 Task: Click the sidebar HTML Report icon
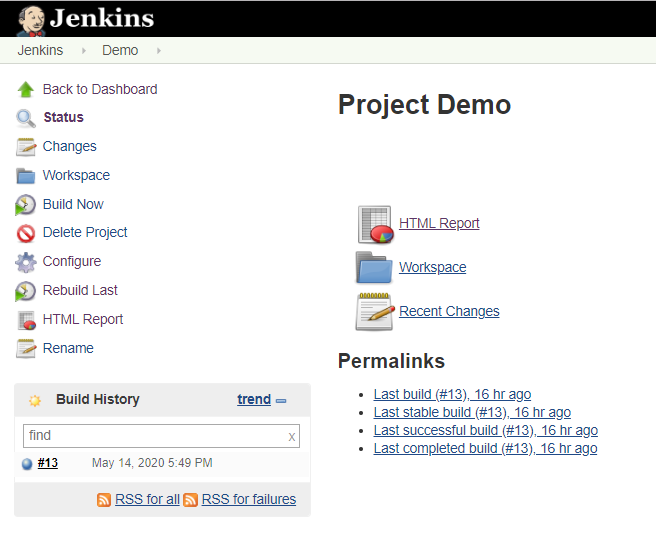click(26, 320)
